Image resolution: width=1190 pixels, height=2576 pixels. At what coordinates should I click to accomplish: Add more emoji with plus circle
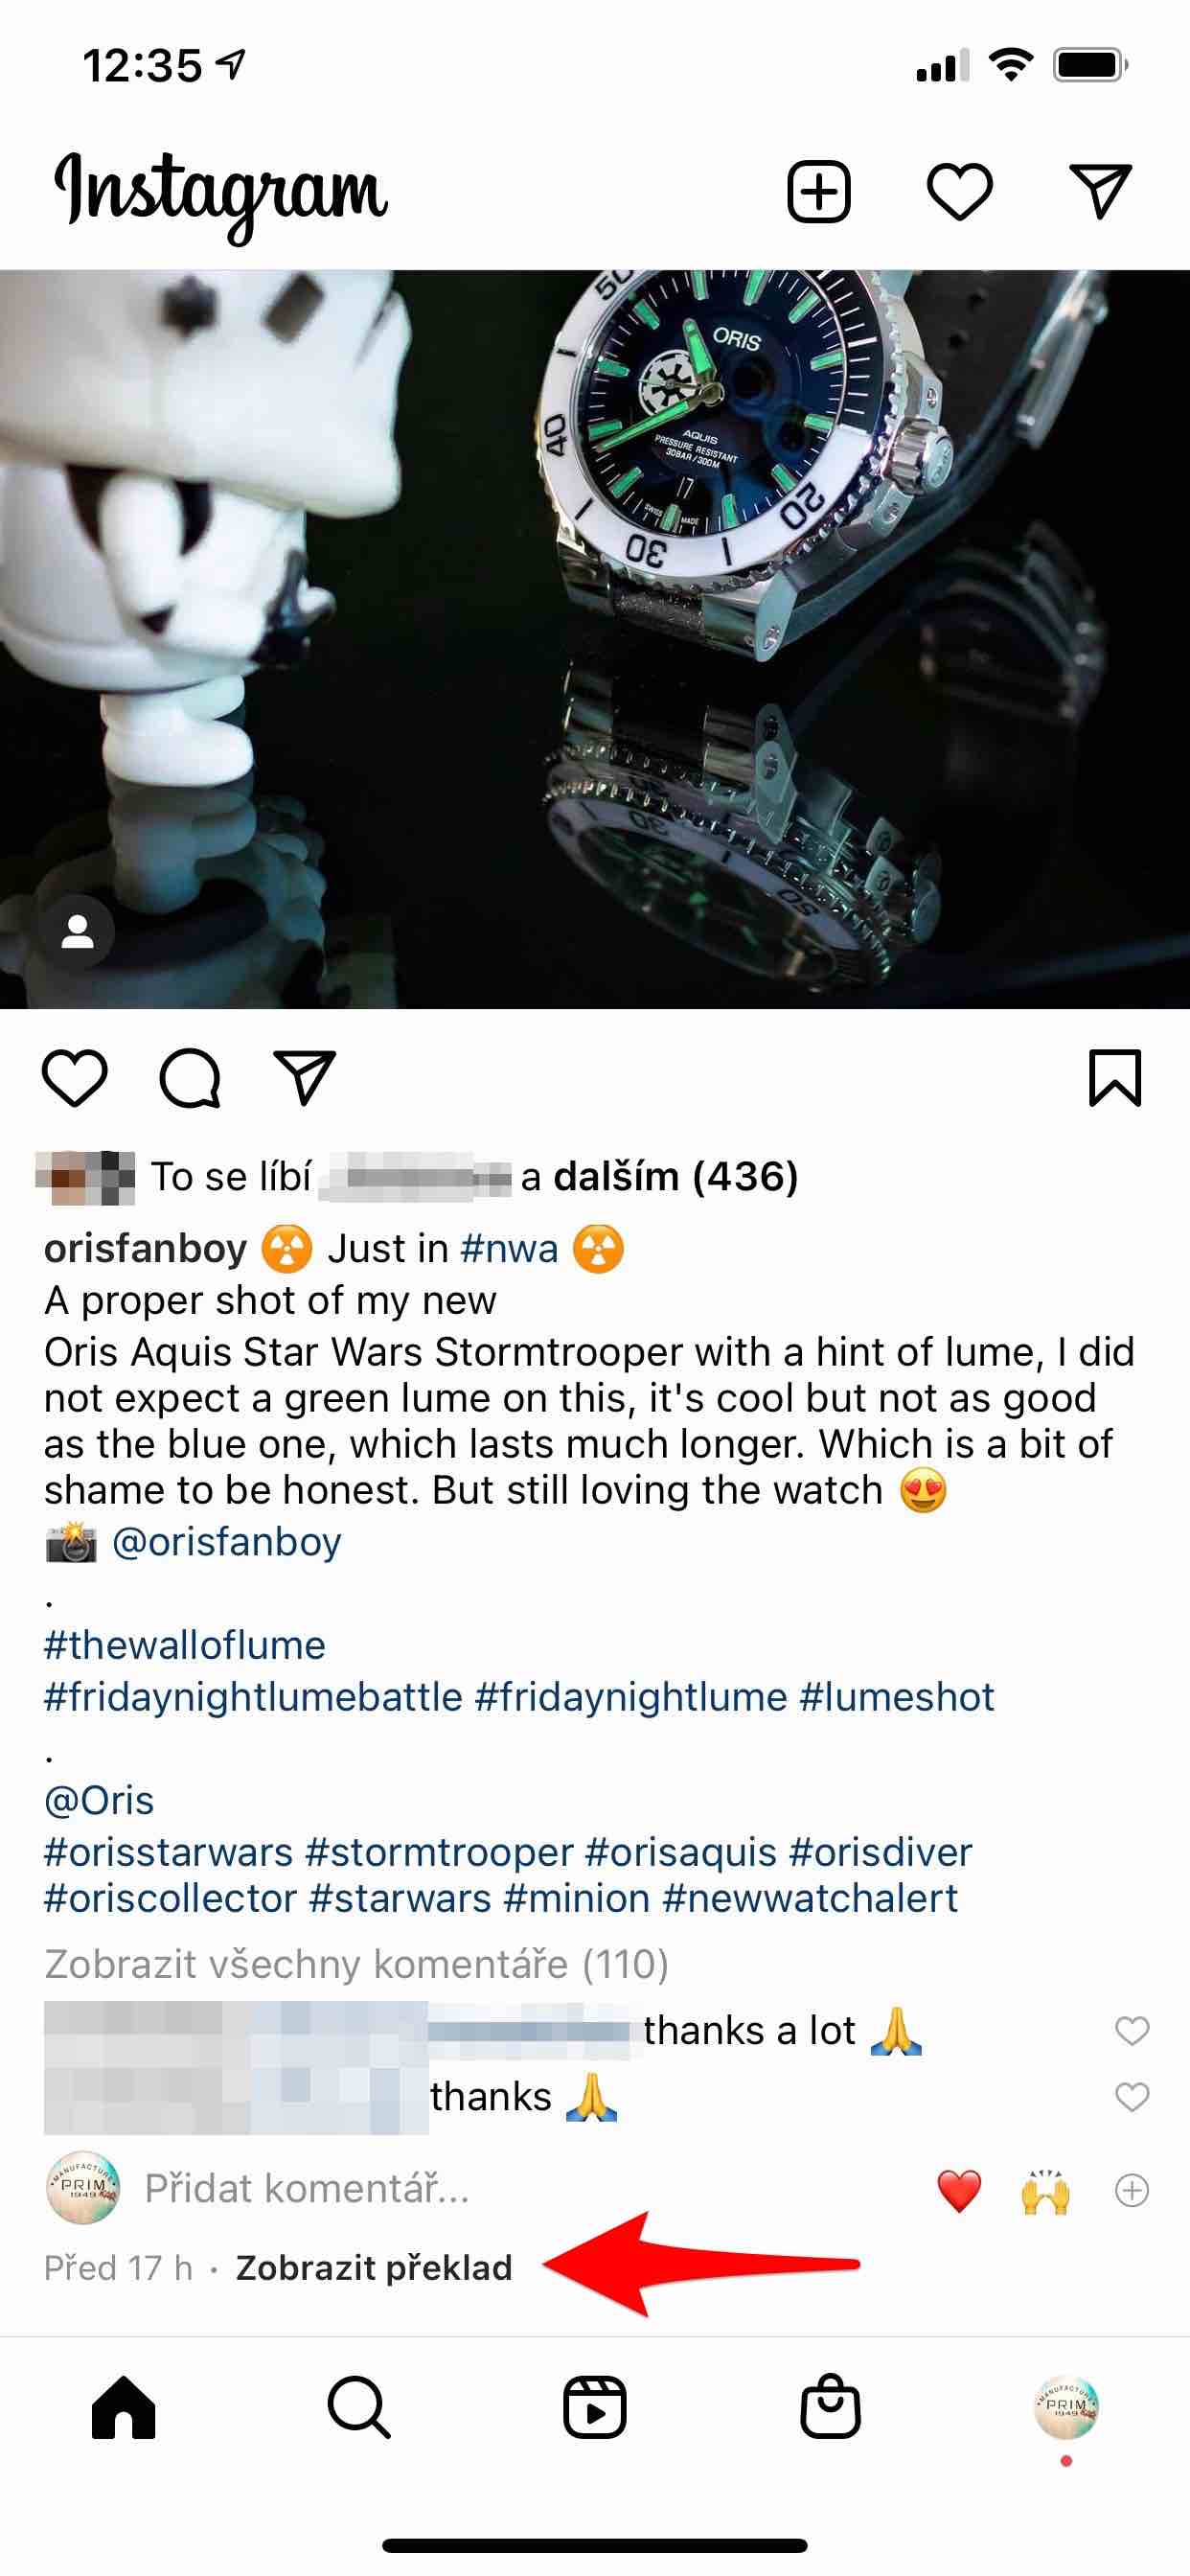tap(1131, 2191)
